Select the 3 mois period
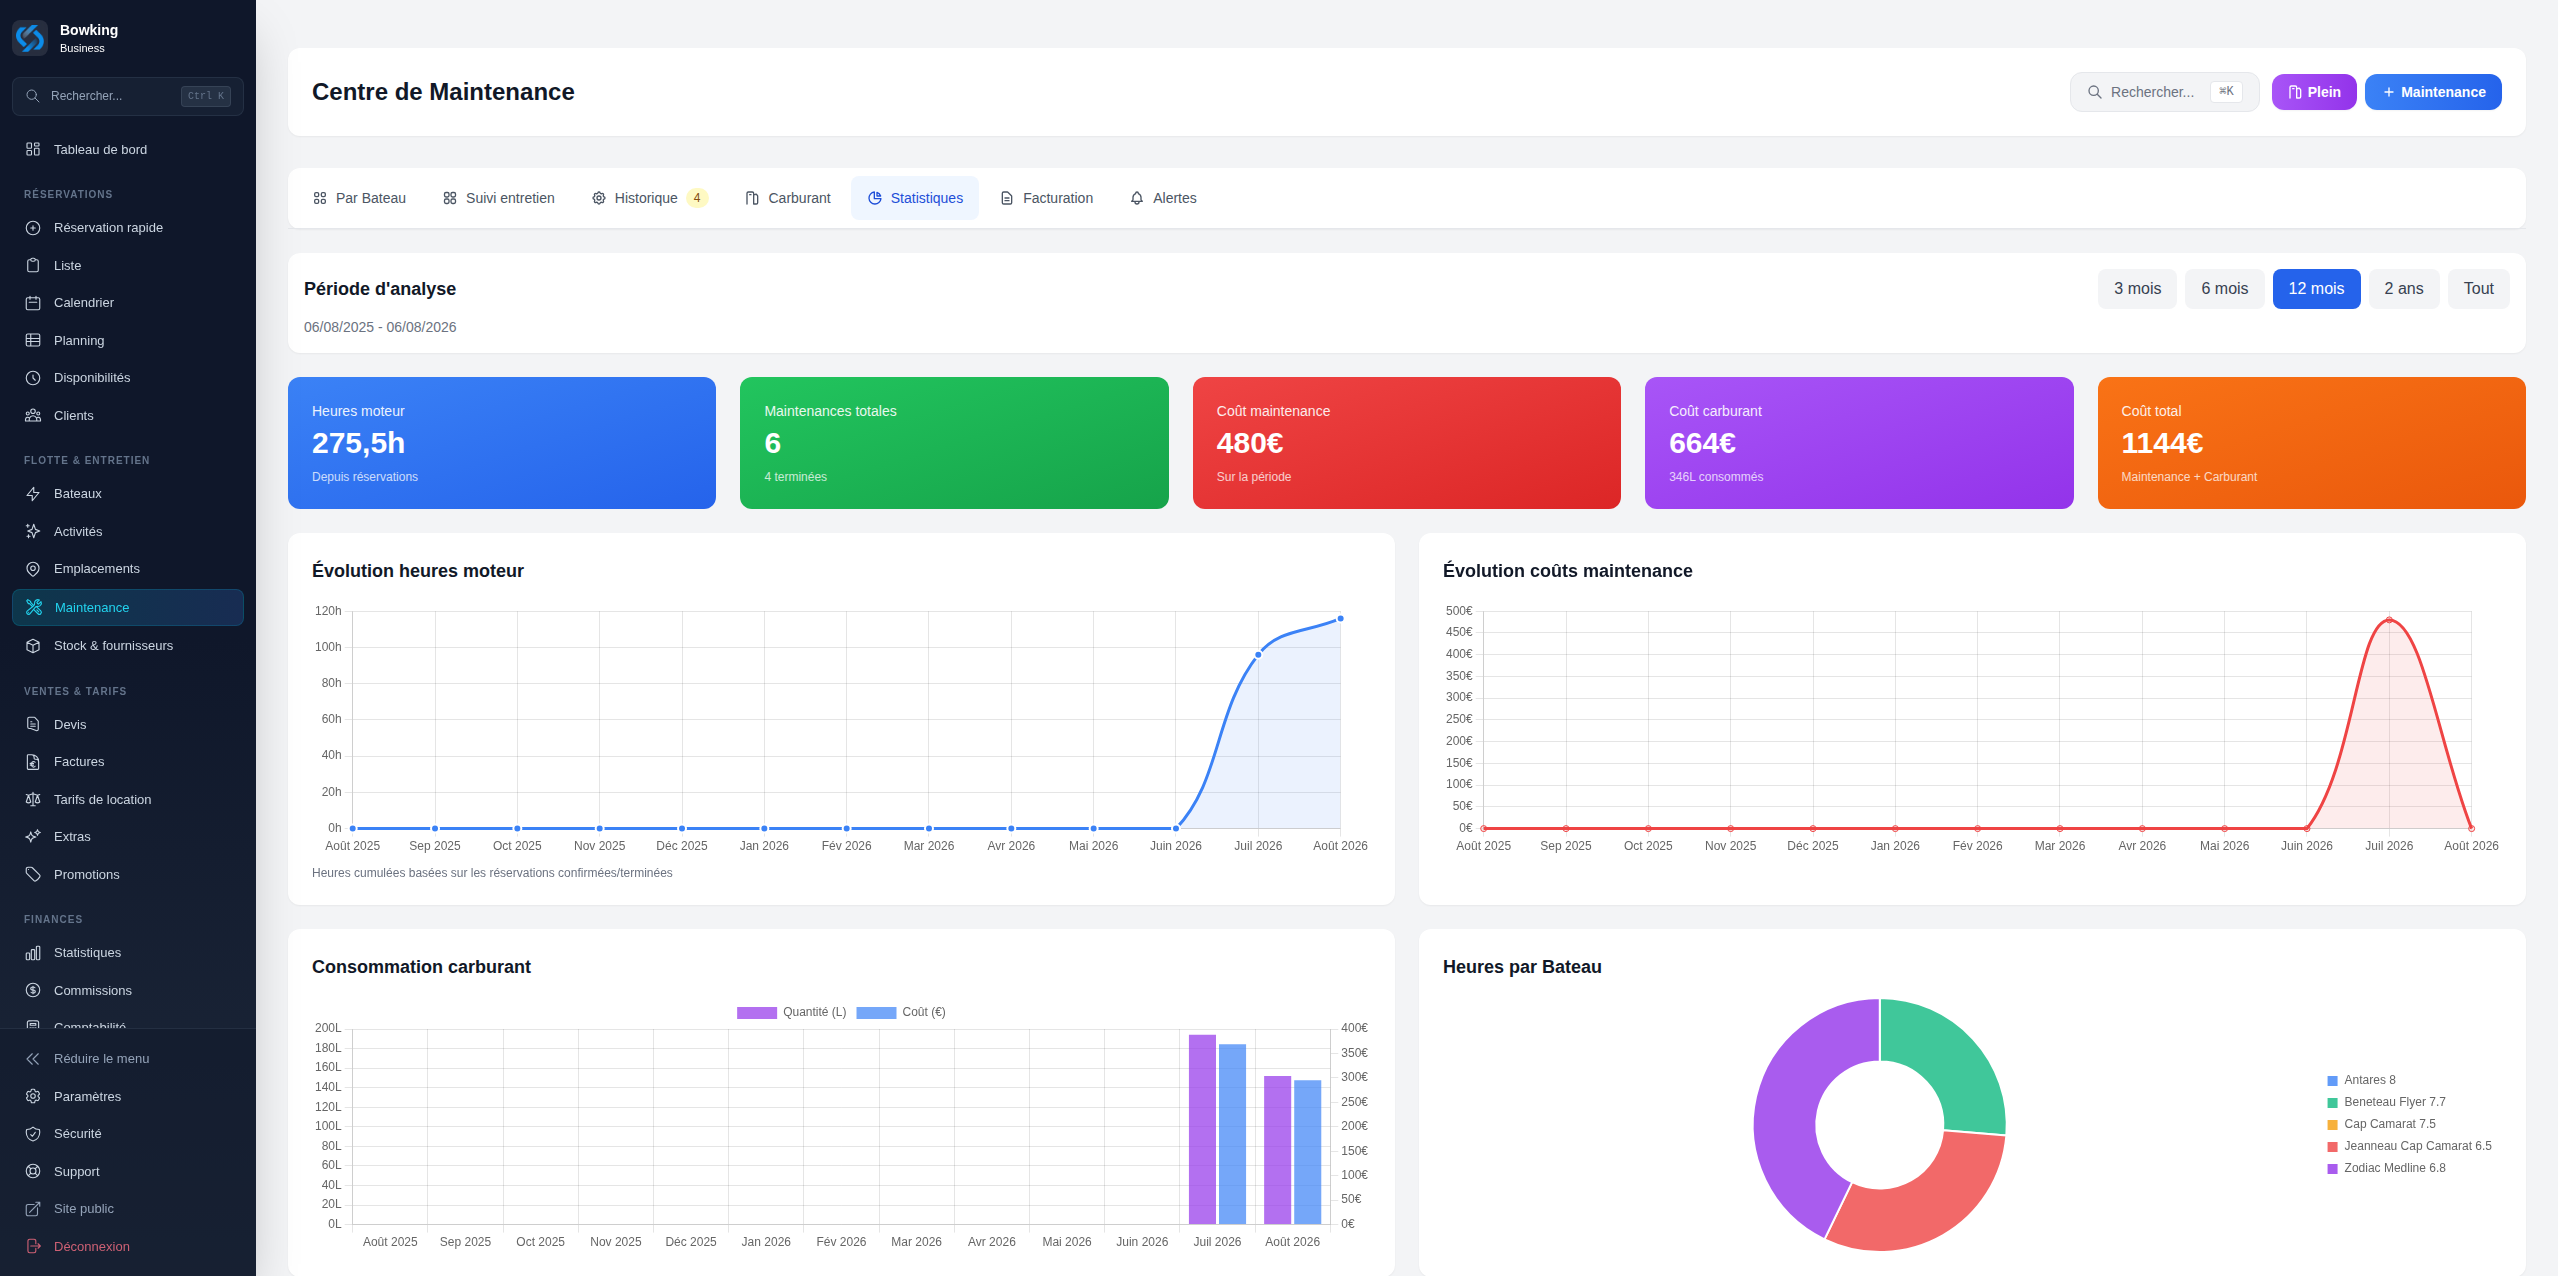 (x=2137, y=289)
